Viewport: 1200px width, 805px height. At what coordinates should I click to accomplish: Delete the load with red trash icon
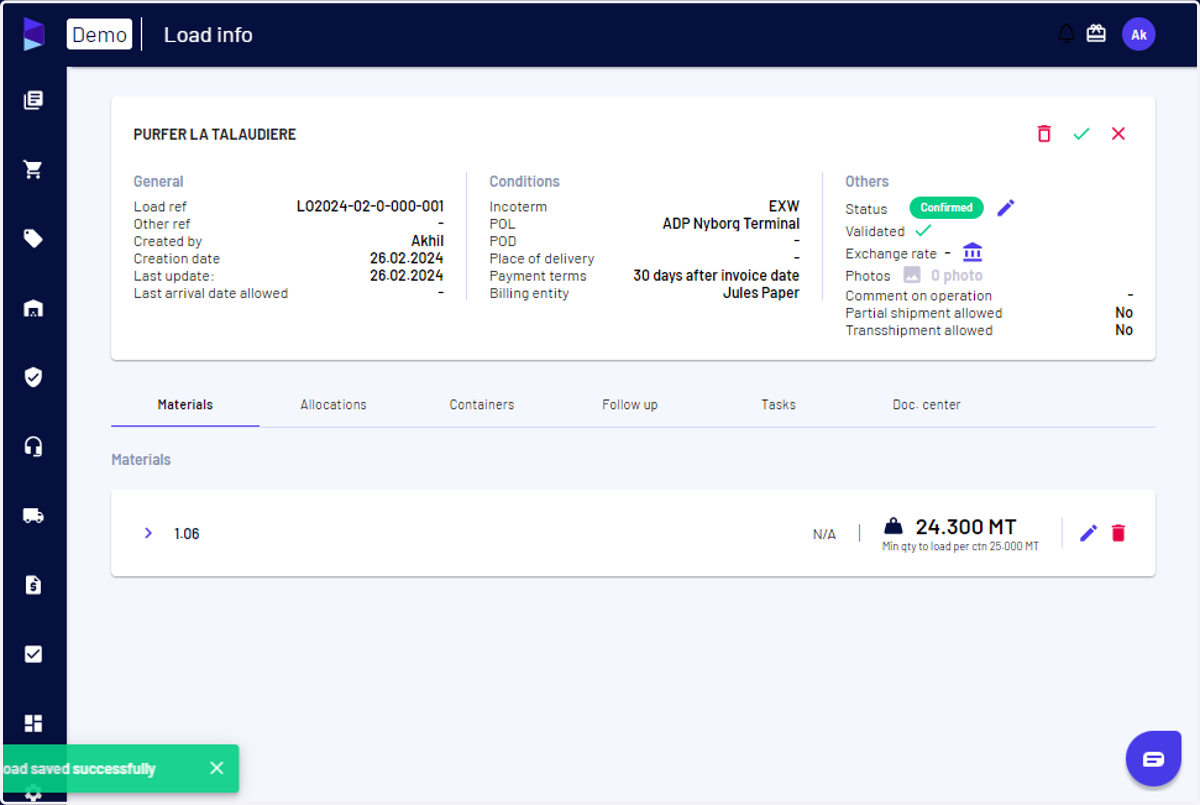[1044, 134]
